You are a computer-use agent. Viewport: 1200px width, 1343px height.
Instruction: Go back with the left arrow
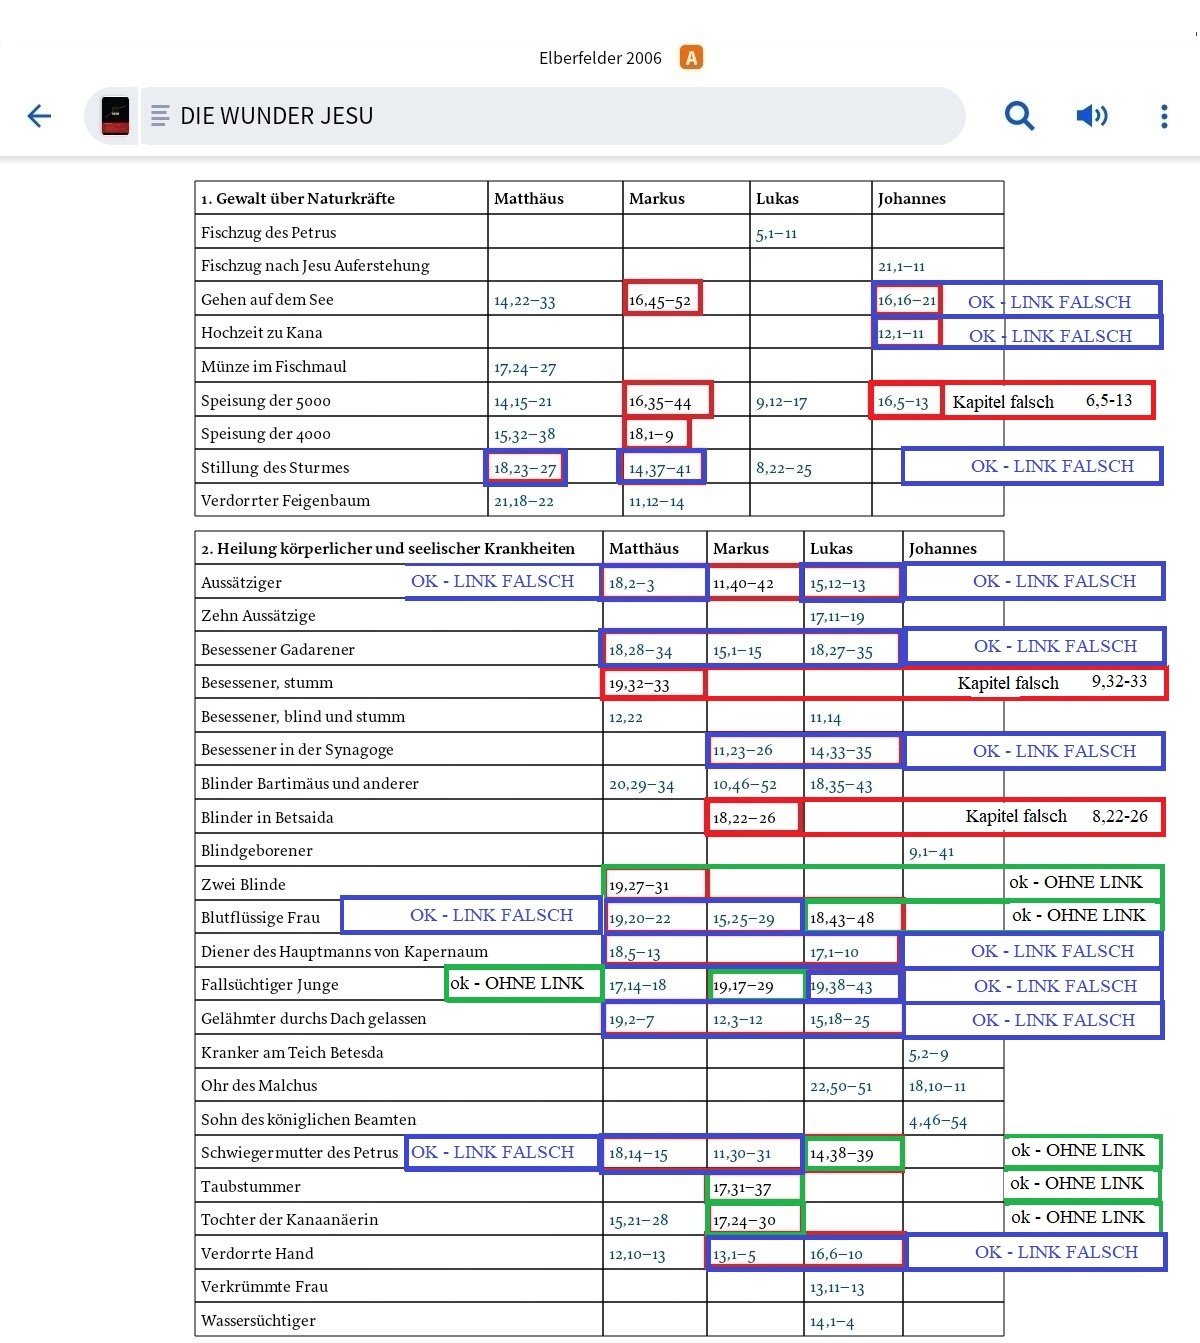pos(39,116)
